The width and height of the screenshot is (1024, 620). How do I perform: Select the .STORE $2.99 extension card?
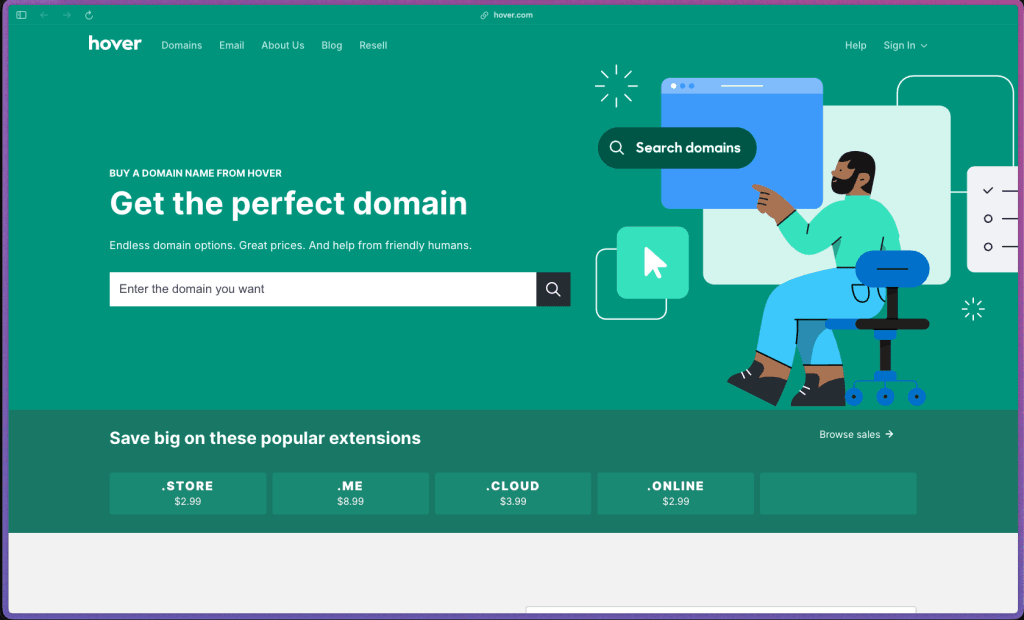click(x=188, y=493)
